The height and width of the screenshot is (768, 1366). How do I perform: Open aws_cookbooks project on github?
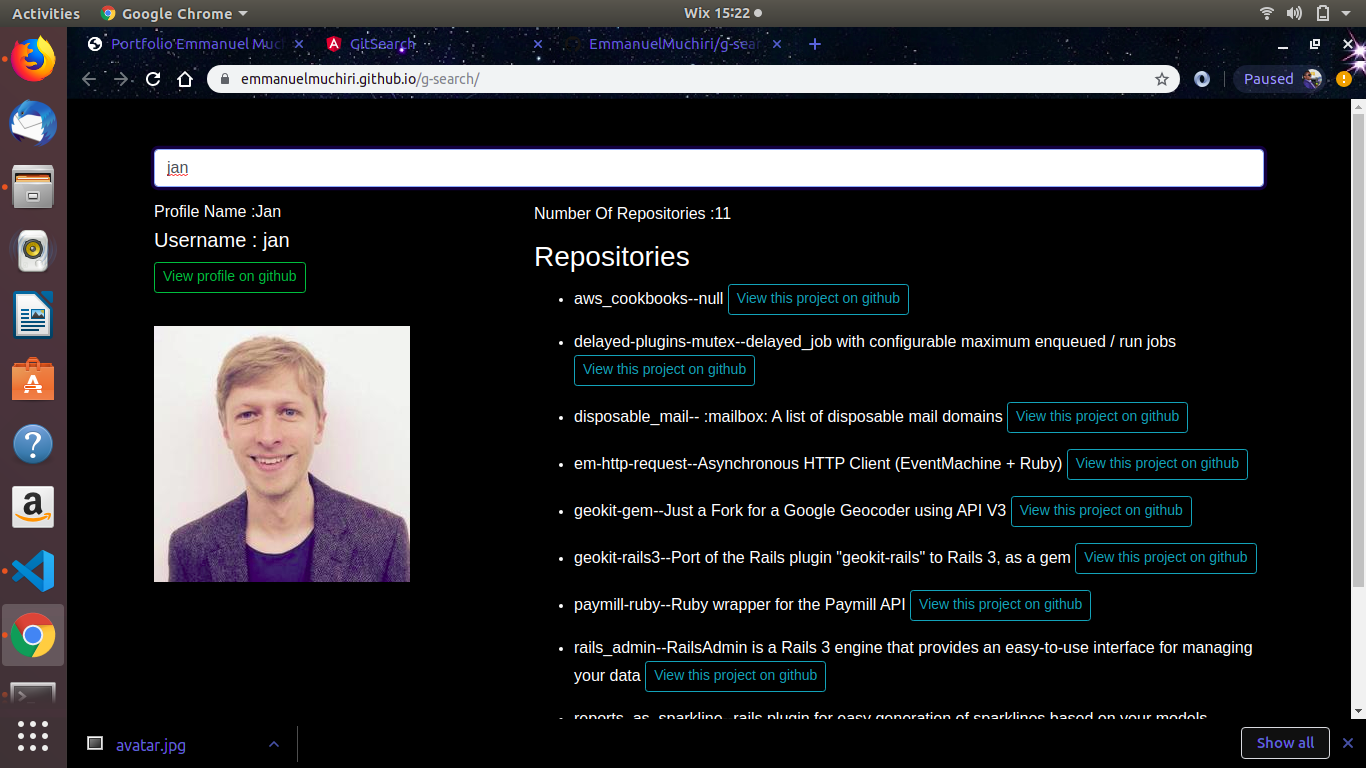[x=818, y=299]
